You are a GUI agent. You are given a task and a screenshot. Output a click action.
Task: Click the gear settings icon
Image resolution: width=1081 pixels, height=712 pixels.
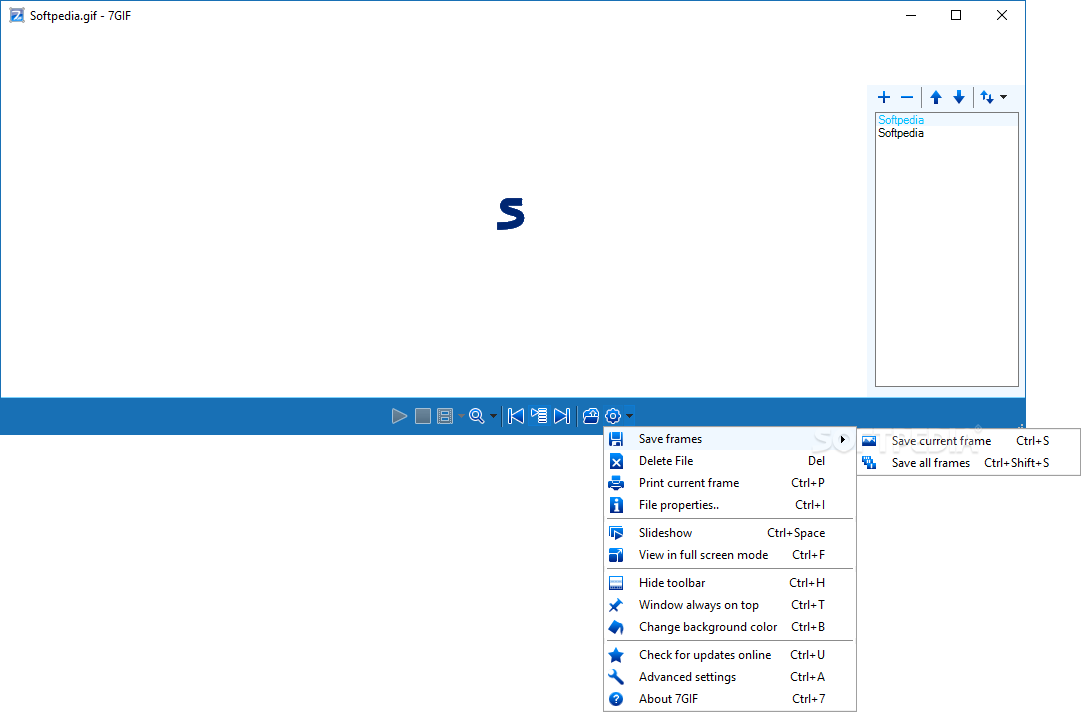tap(613, 416)
